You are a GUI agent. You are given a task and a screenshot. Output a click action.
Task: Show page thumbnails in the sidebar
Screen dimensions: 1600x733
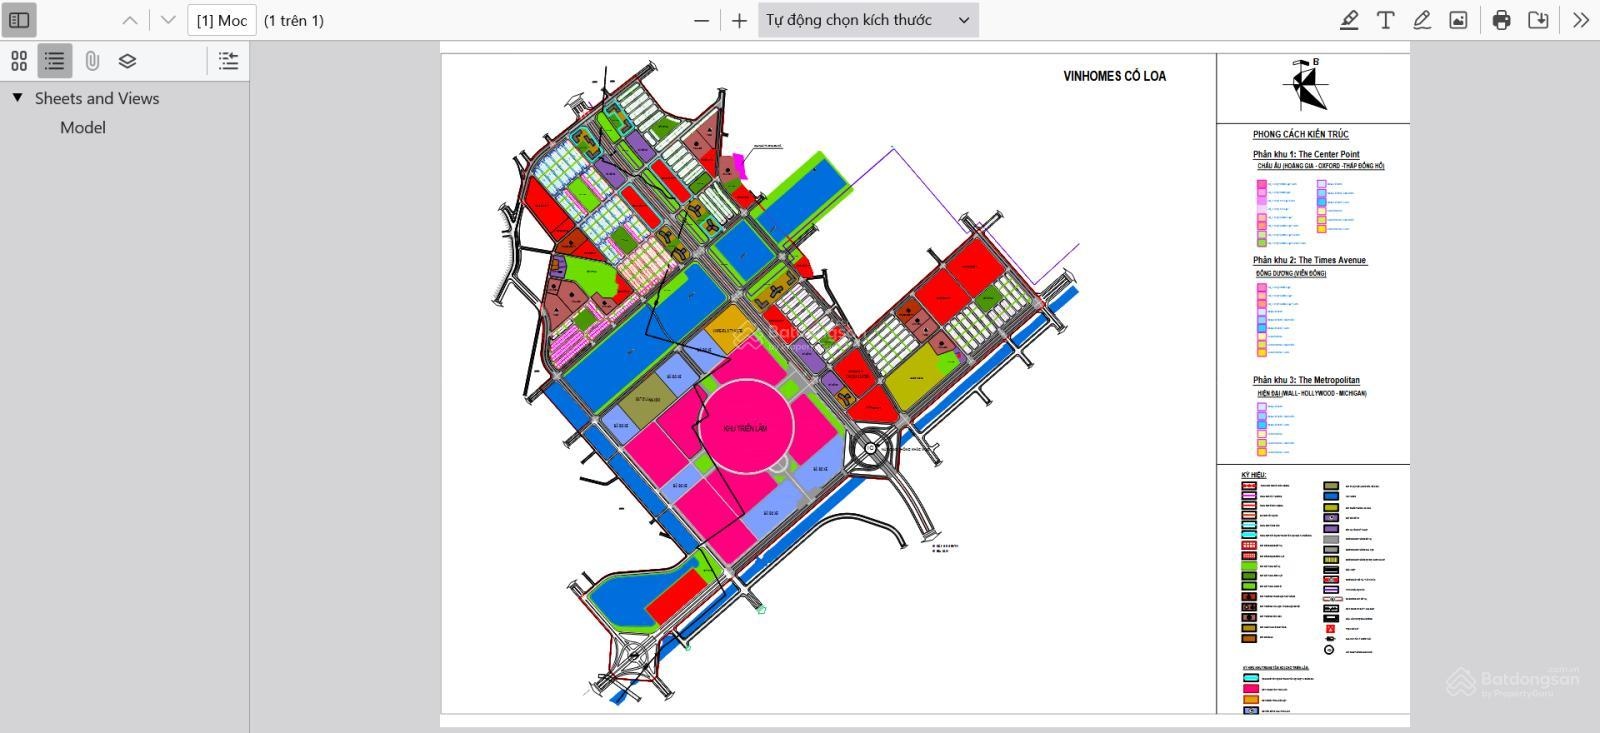point(19,61)
